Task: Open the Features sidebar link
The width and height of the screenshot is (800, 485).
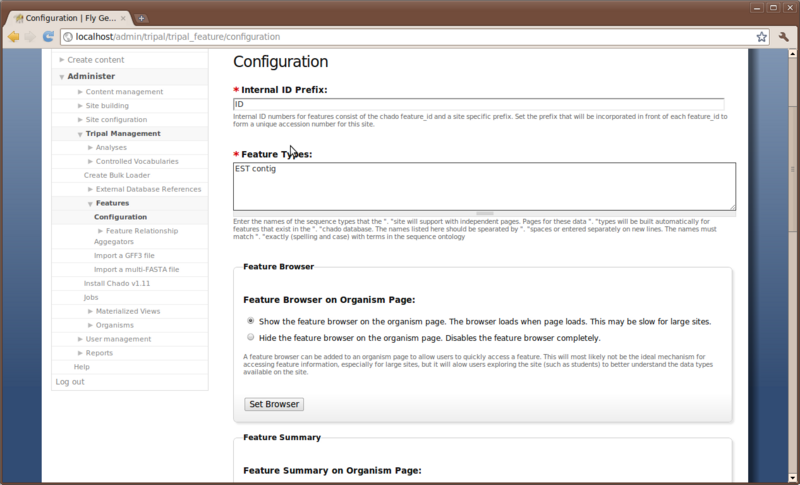Action: coord(112,203)
